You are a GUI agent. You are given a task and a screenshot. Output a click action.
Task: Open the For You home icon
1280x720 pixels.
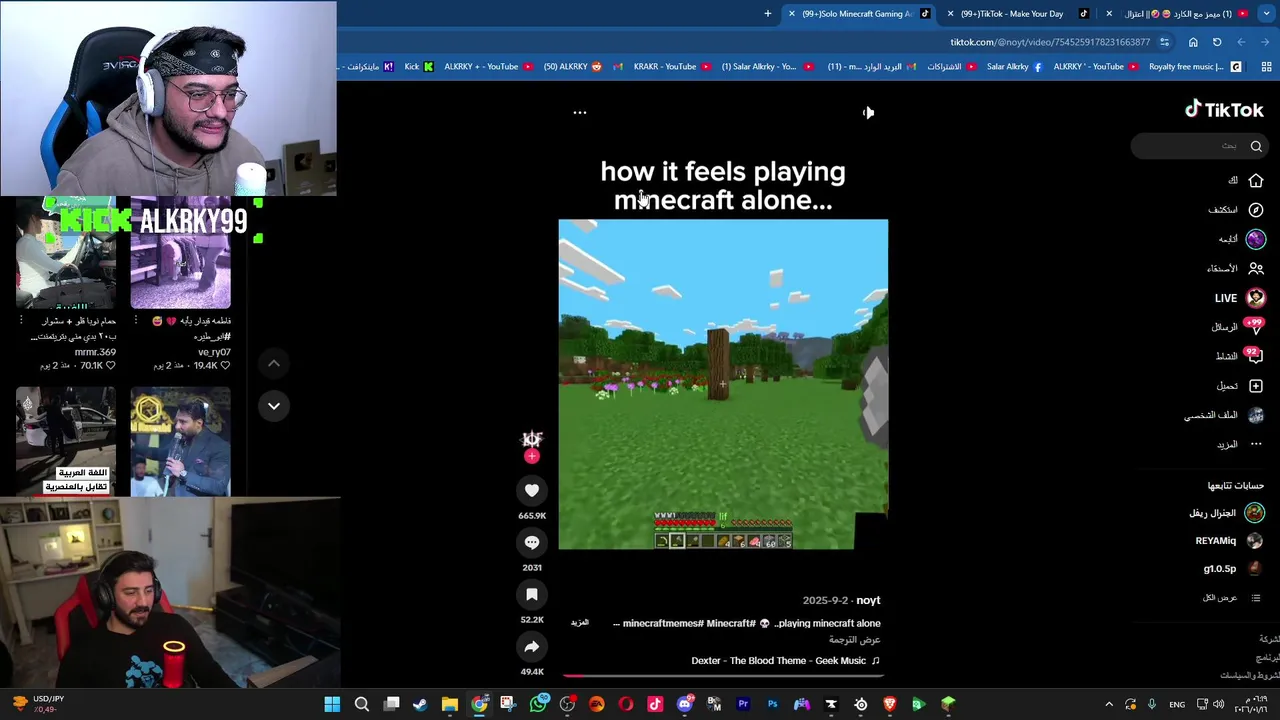[x=1256, y=181]
